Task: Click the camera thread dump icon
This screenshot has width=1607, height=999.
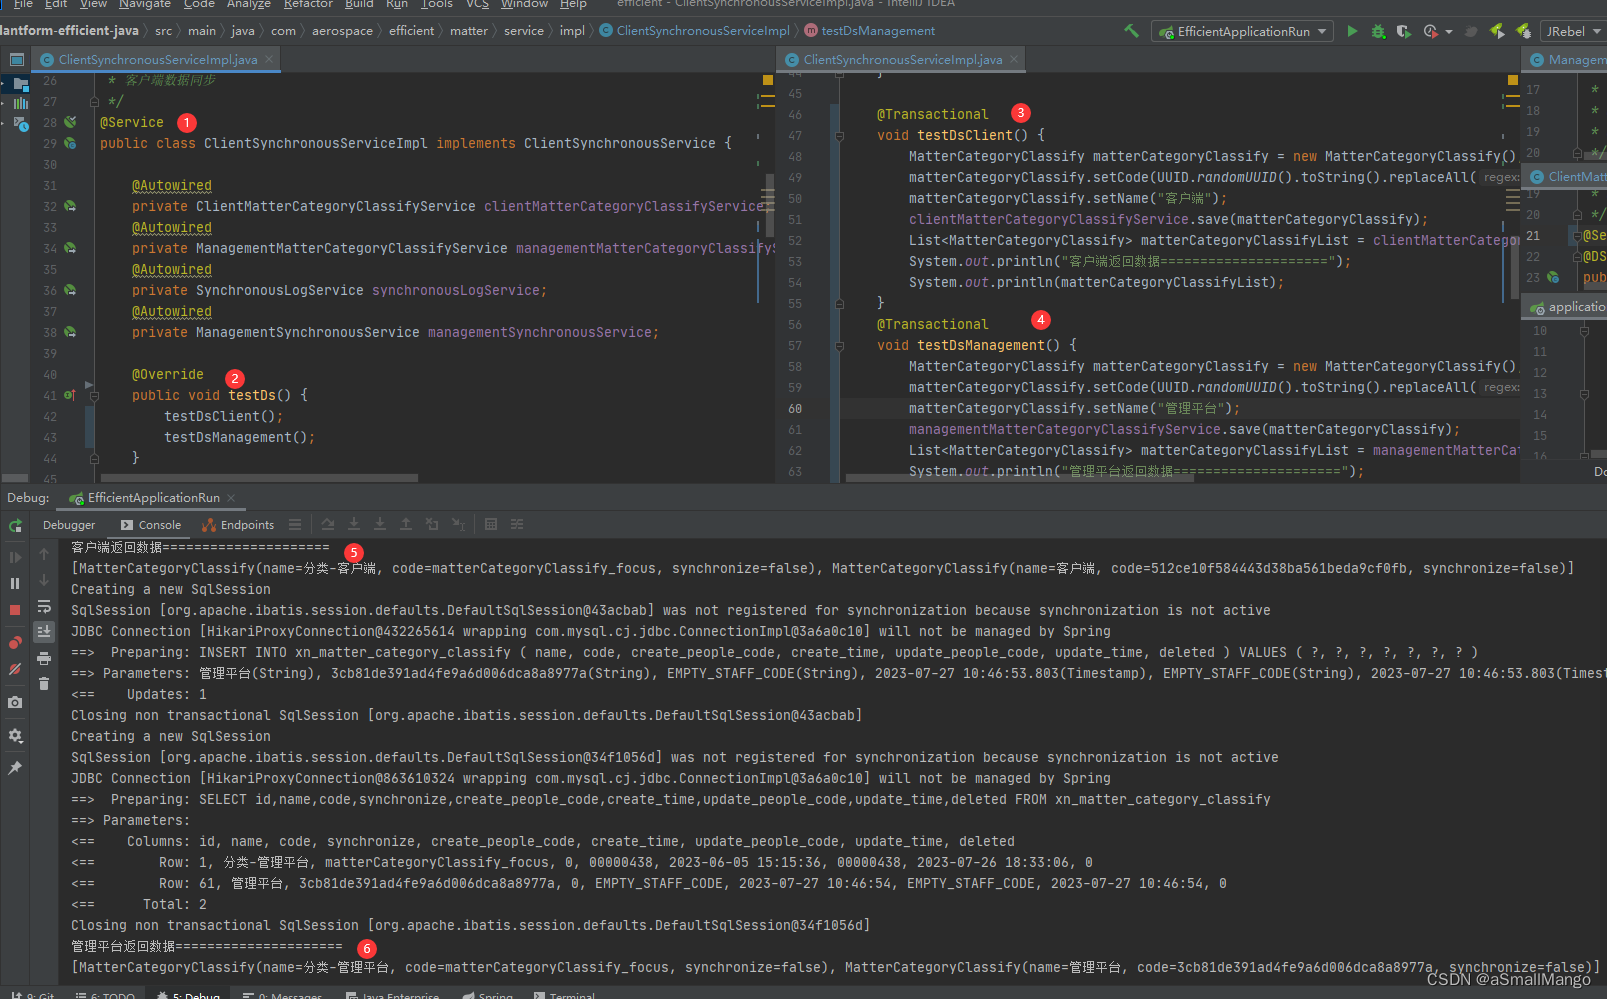Action: click(15, 702)
